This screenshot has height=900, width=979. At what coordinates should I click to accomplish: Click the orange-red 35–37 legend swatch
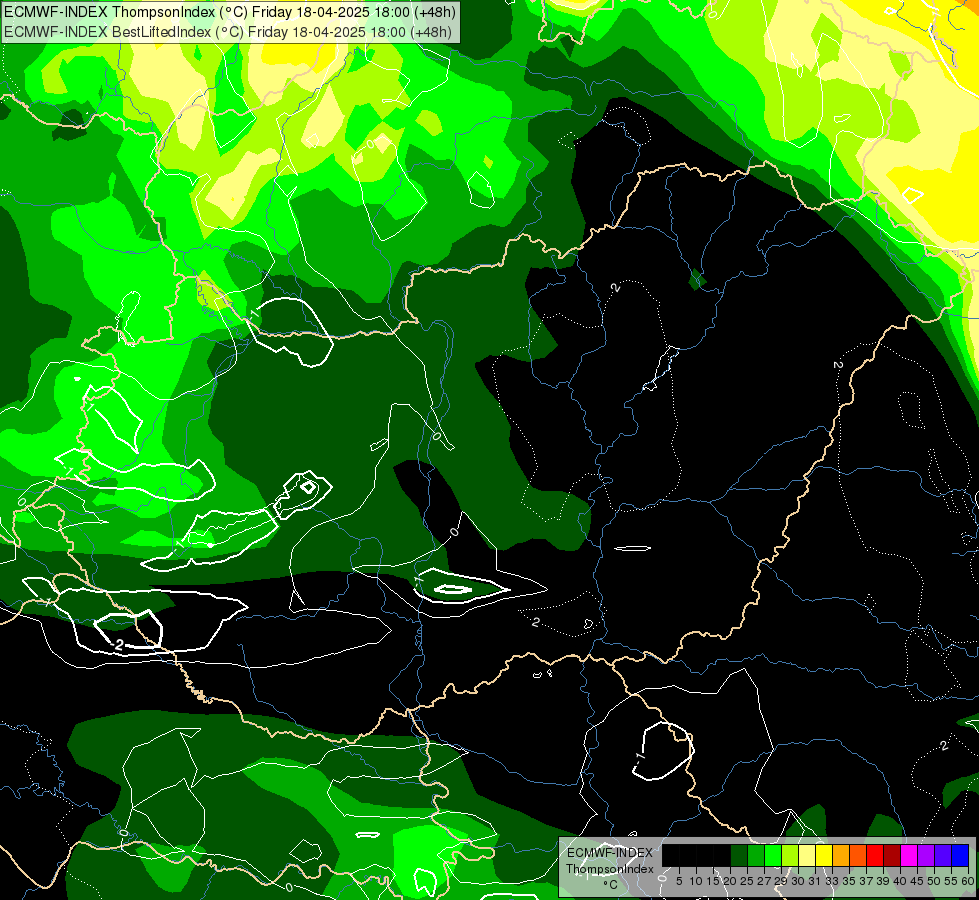858,855
